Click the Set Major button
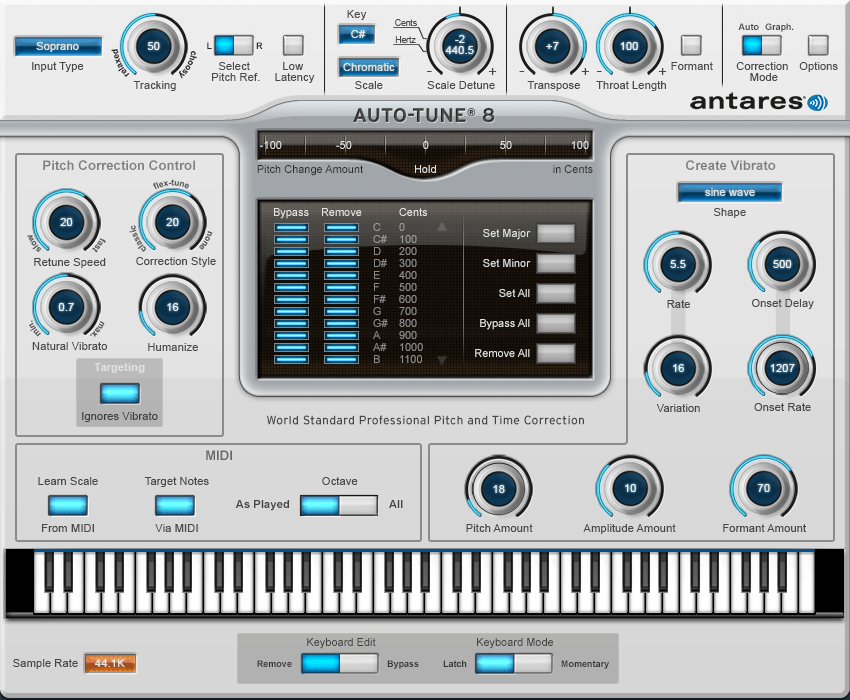The image size is (850, 700). tap(556, 233)
